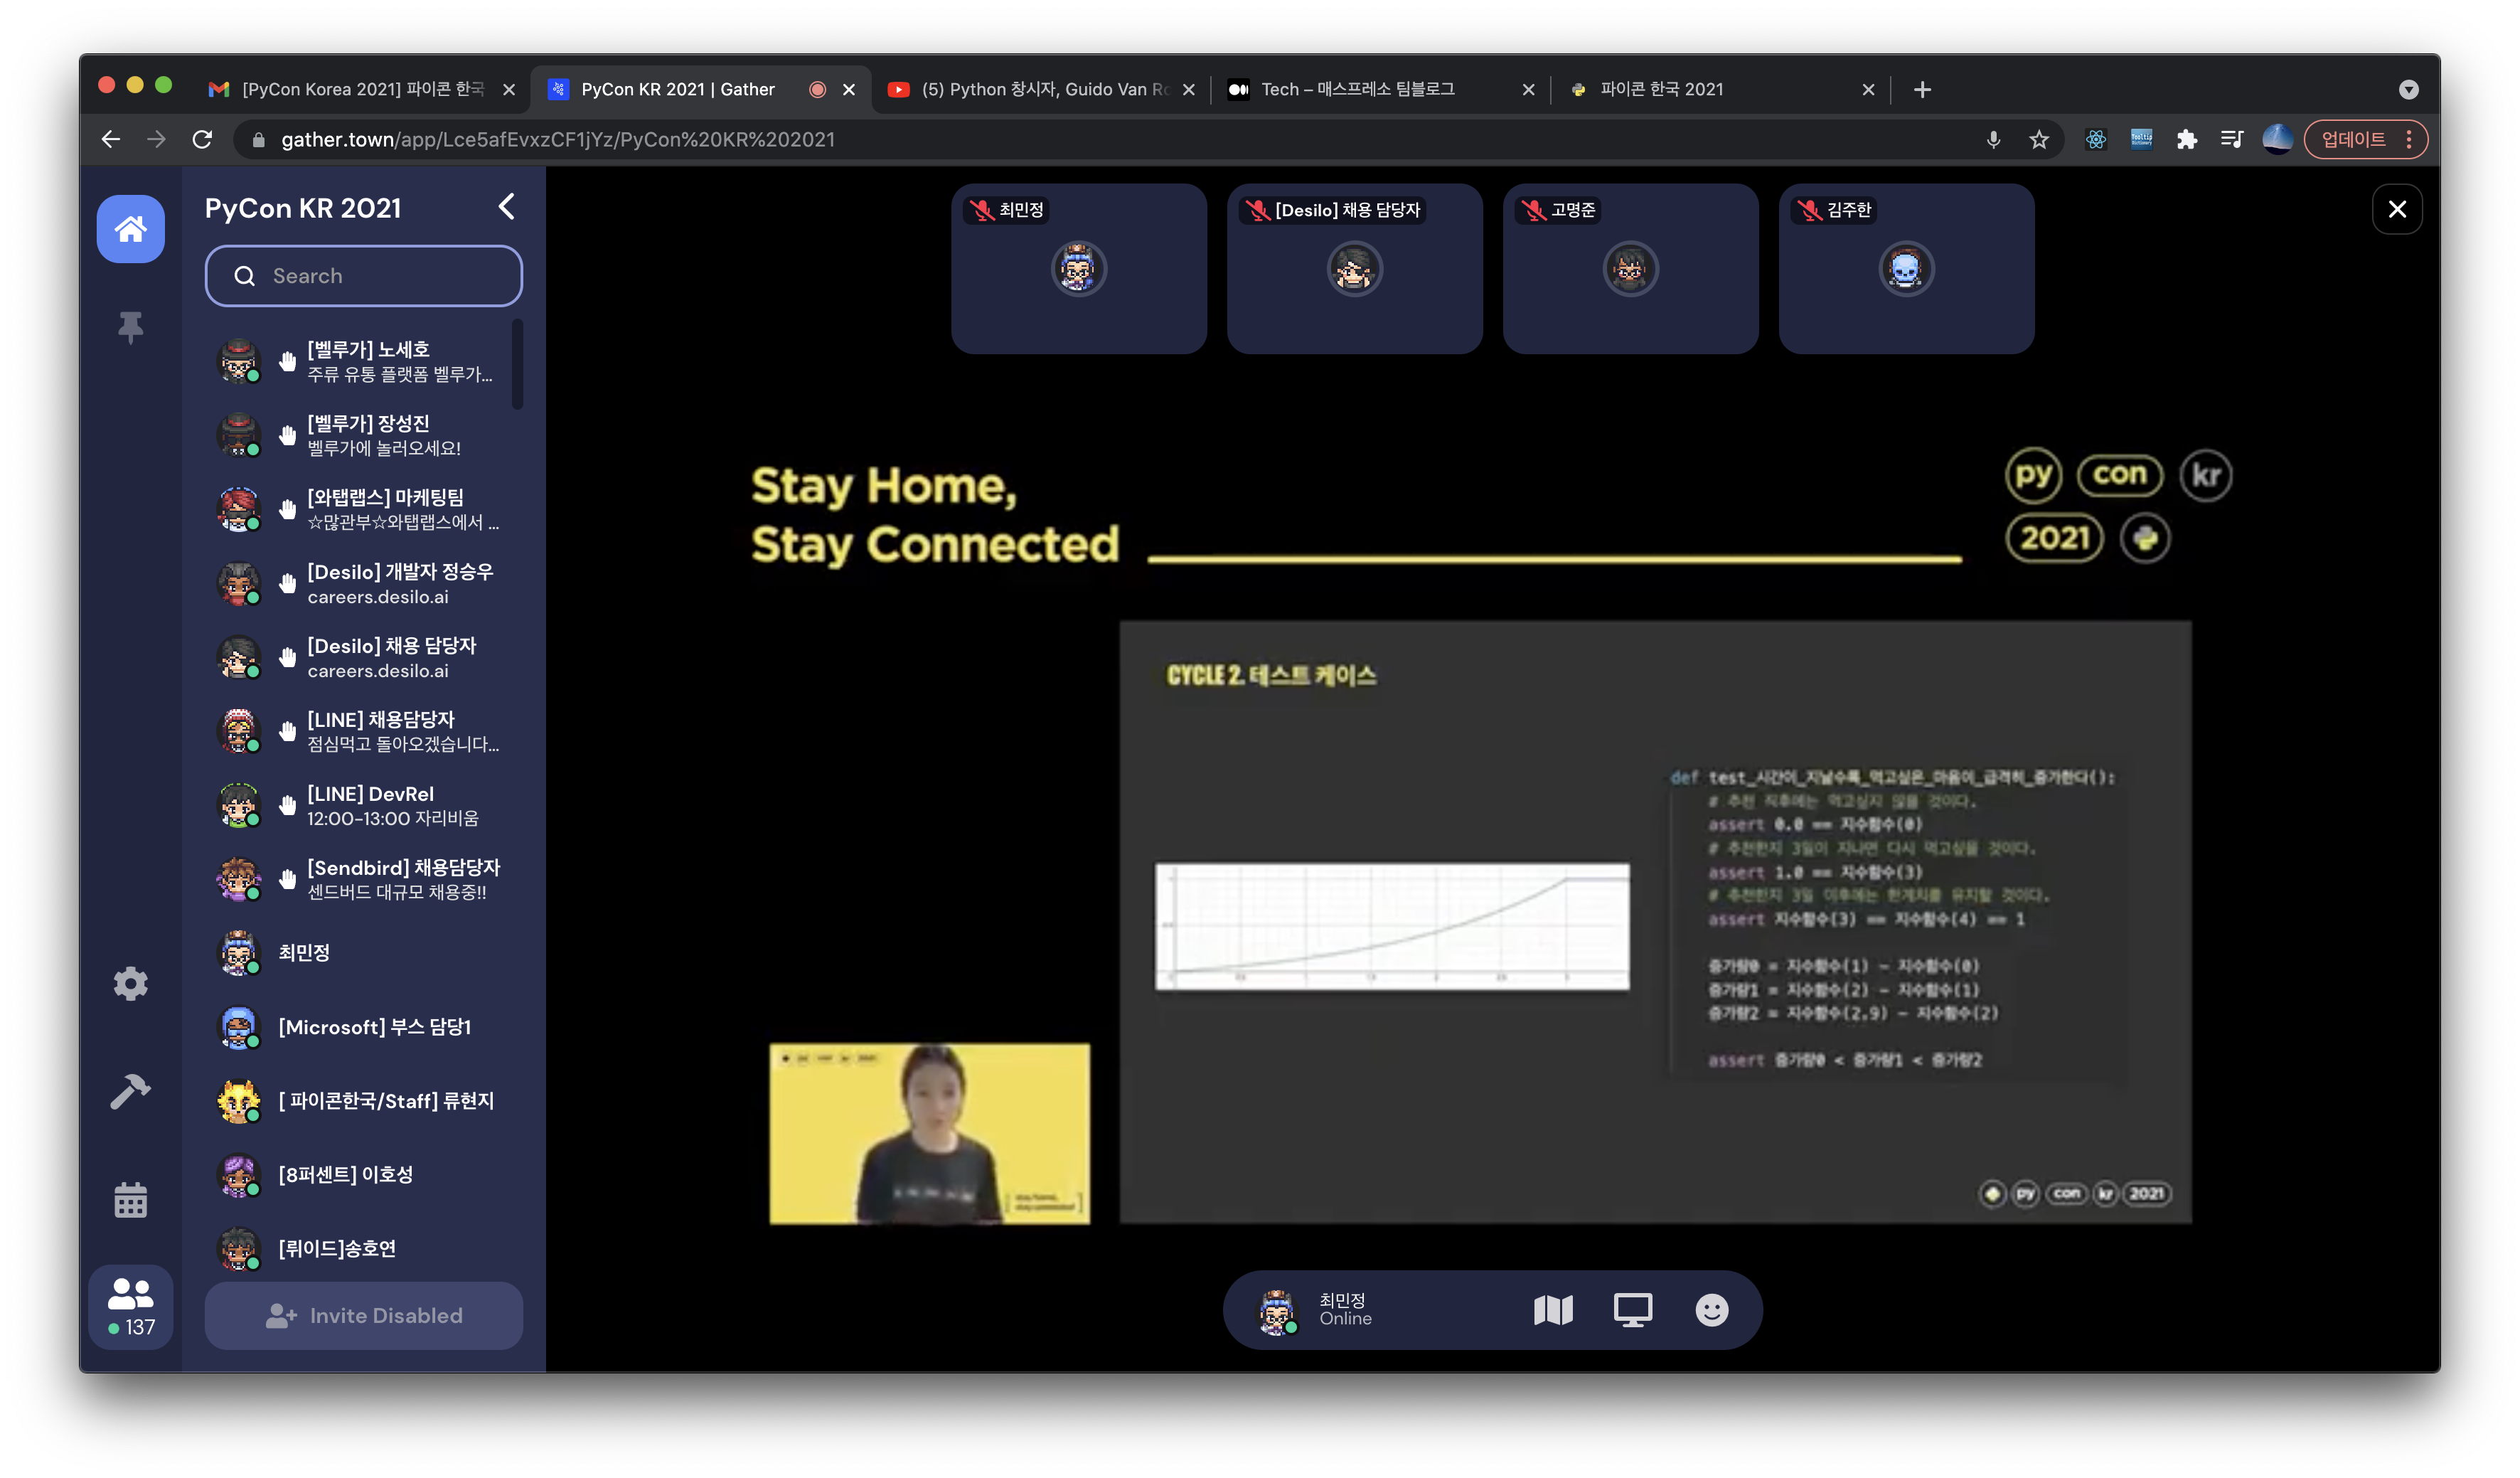
Task: Open the build hammer tool
Action: [x=130, y=1091]
